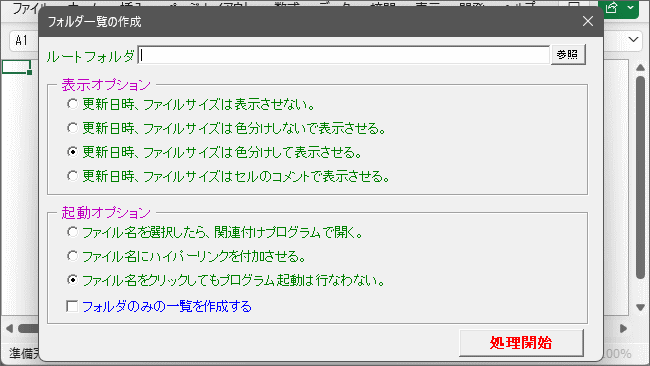Screen dimensions: 650x366
Task: Select no program launch on click radio
Action: tap(73, 280)
